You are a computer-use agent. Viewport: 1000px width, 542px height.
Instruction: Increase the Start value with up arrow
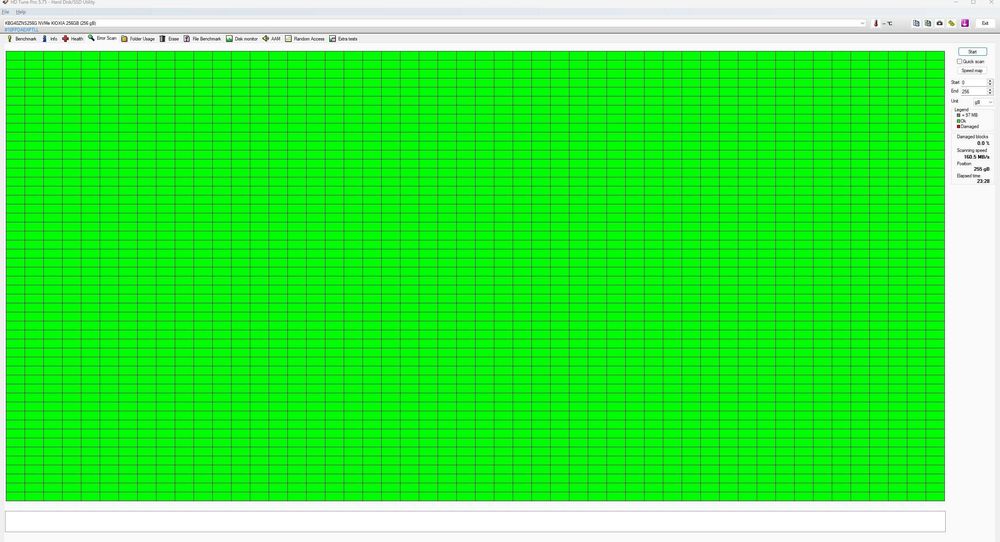pyautogui.click(x=990, y=81)
